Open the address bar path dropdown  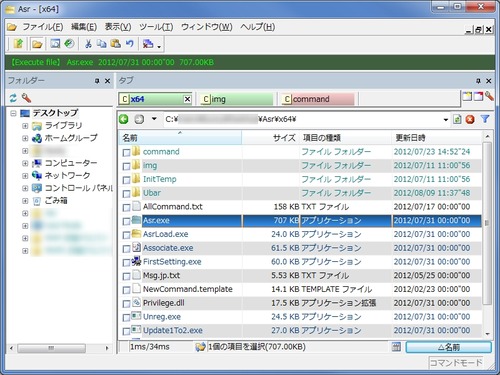[x=446, y=119]
